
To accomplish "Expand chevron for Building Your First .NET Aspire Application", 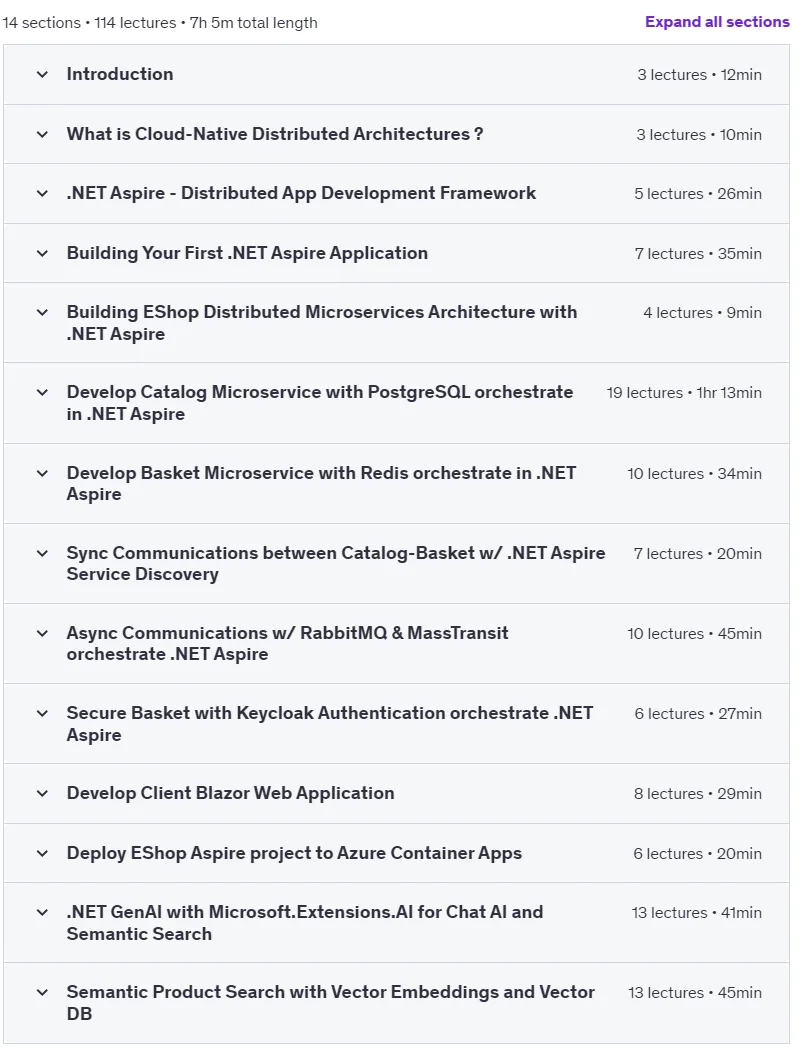I will [x=42, y=254].
